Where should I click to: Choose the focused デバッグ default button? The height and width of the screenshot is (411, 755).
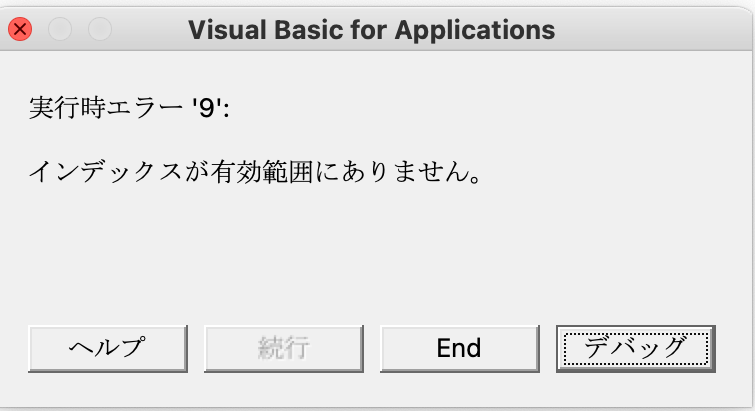635,348
